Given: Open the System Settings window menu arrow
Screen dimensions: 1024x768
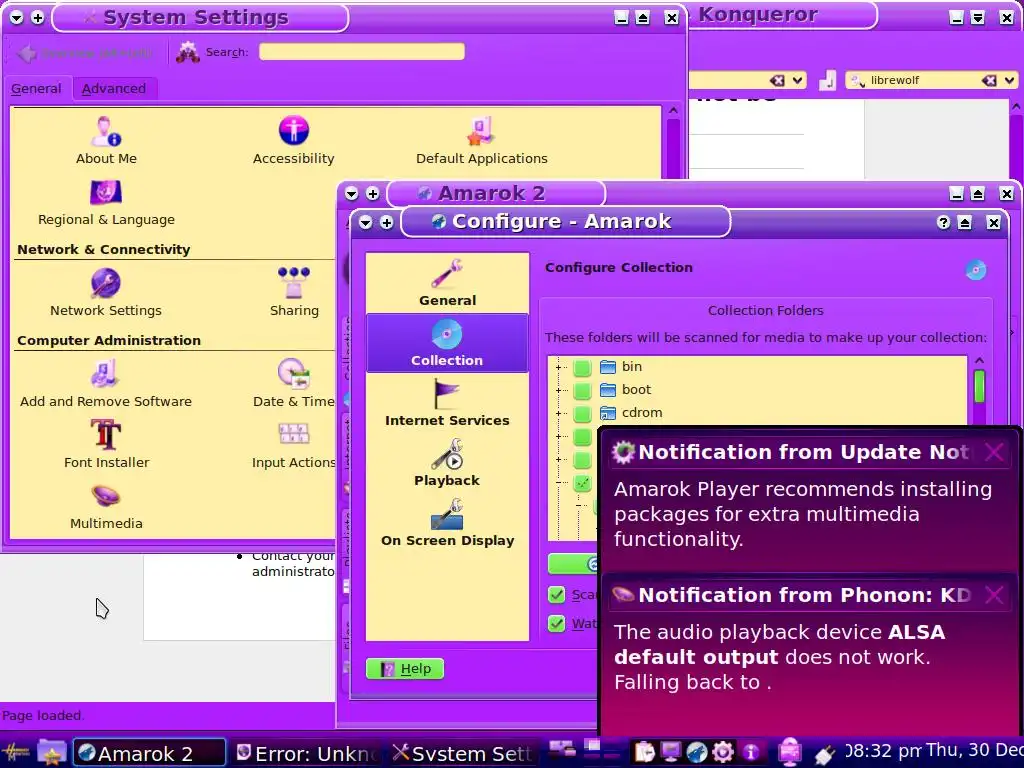Looking at the screenshot, I should coord(17,18).
